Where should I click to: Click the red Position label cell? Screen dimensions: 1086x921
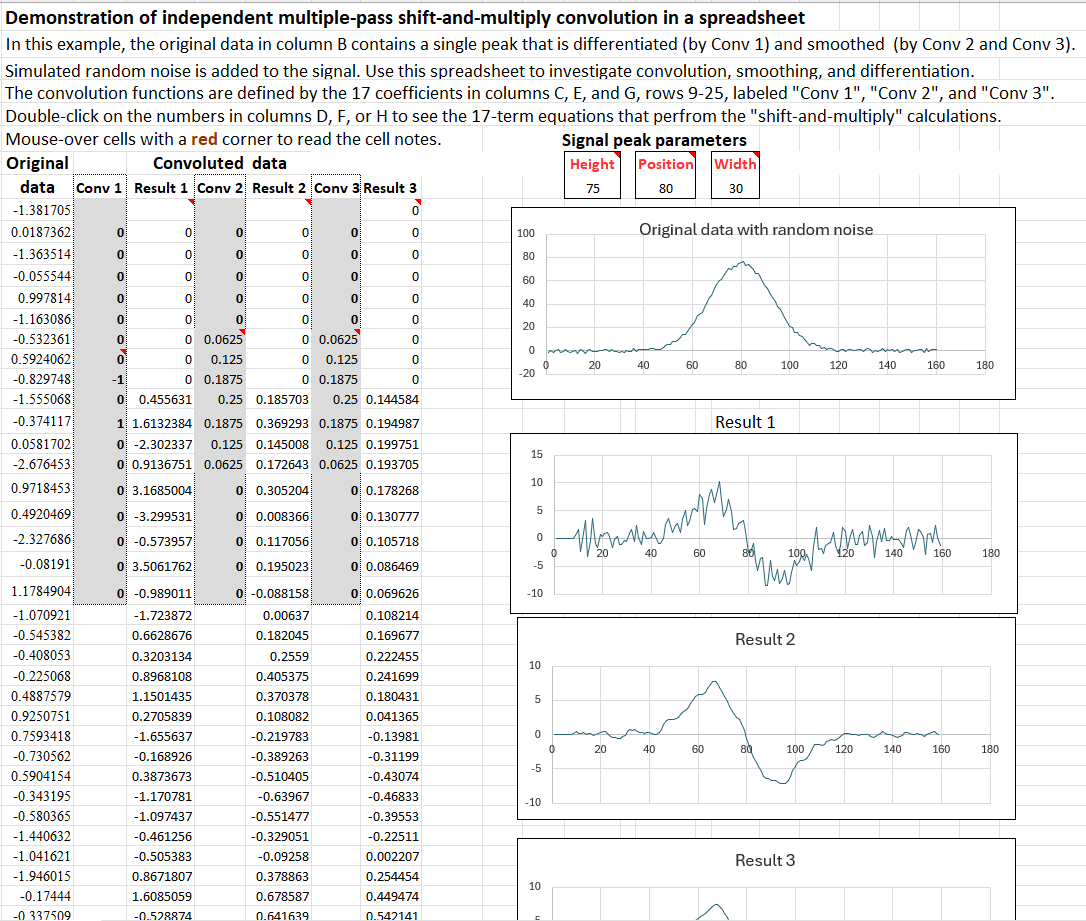point(665,164)
